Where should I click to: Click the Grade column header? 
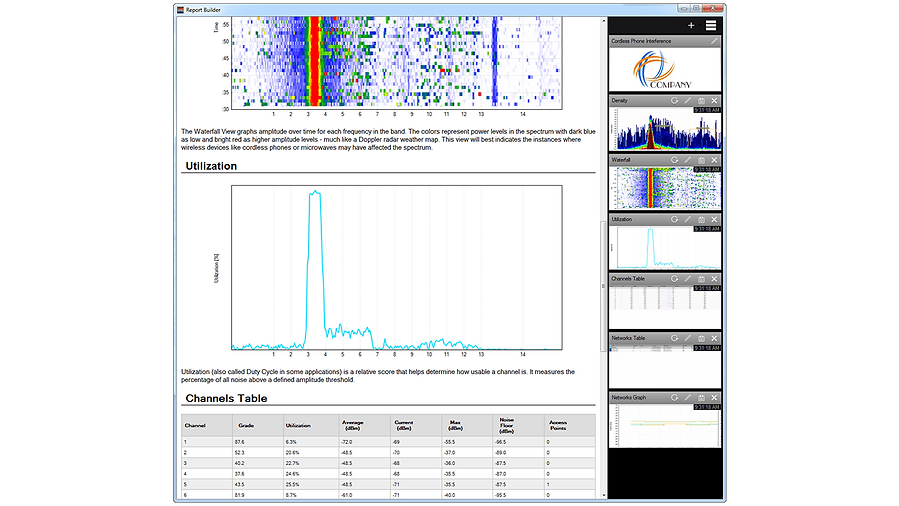[245, 425]
